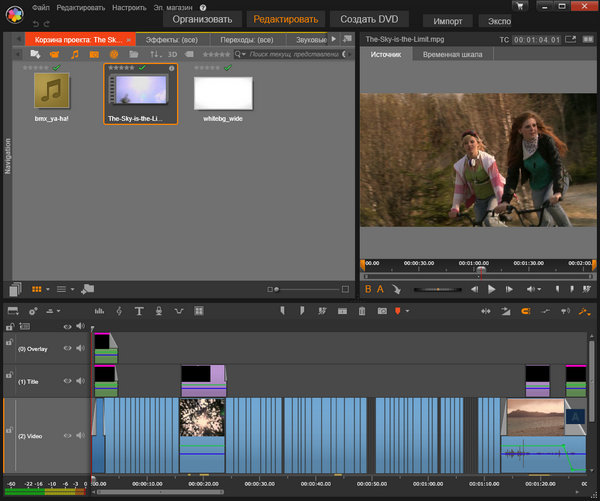Click the snapshot camera icon in timeline toolbar

click(x=381, y=312)
